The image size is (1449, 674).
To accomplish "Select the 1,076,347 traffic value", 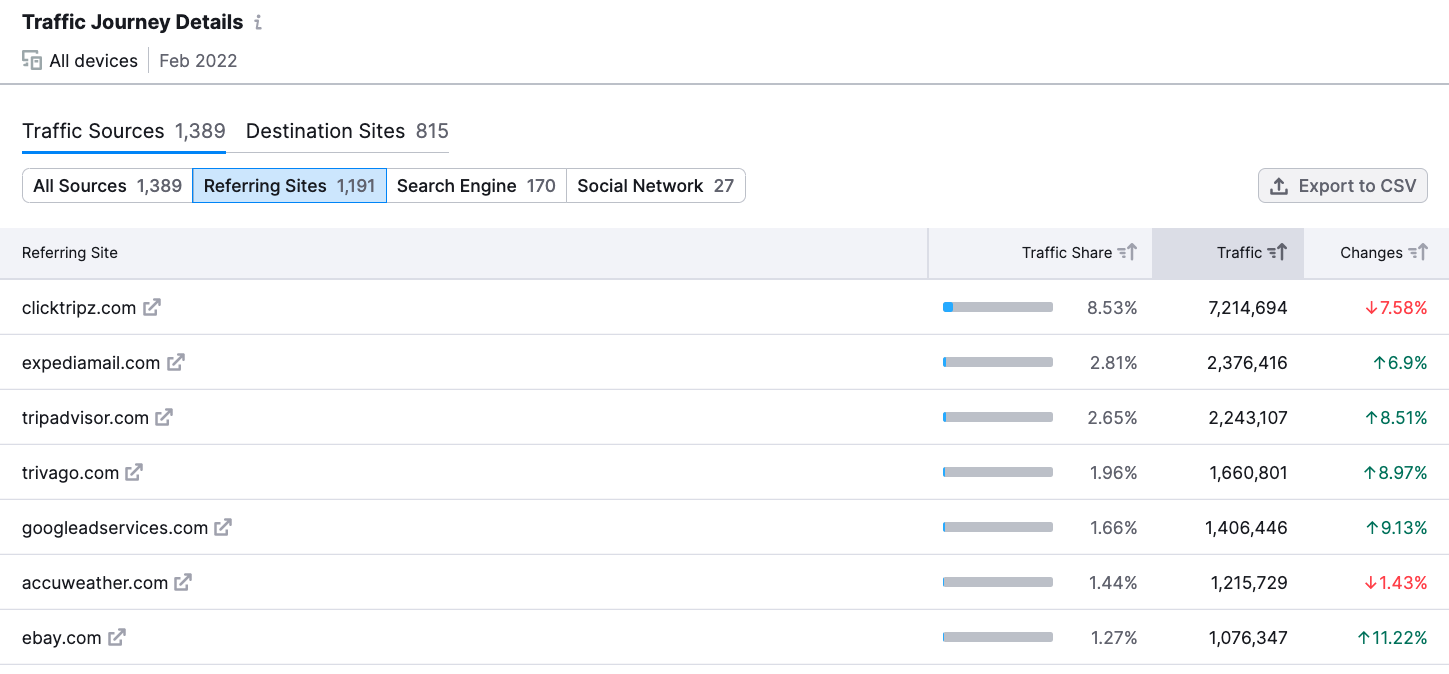I will 1248,638.
